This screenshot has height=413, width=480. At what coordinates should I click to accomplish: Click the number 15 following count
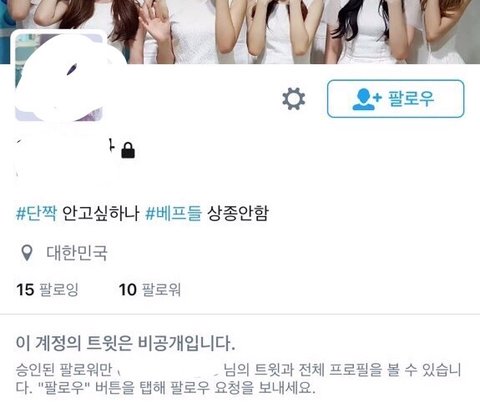pos(25,289)
